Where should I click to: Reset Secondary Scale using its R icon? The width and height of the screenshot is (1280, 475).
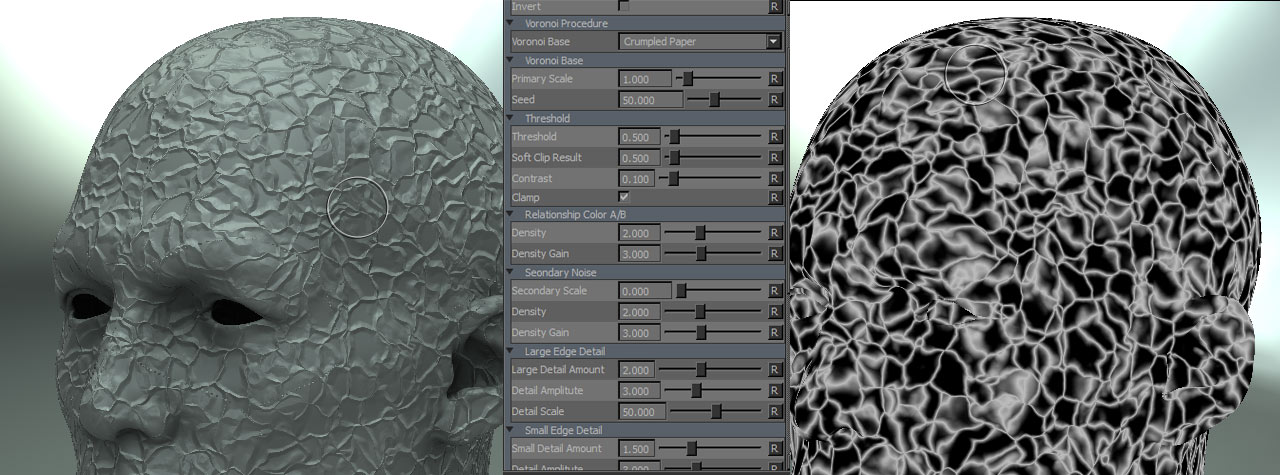point(774,291)
